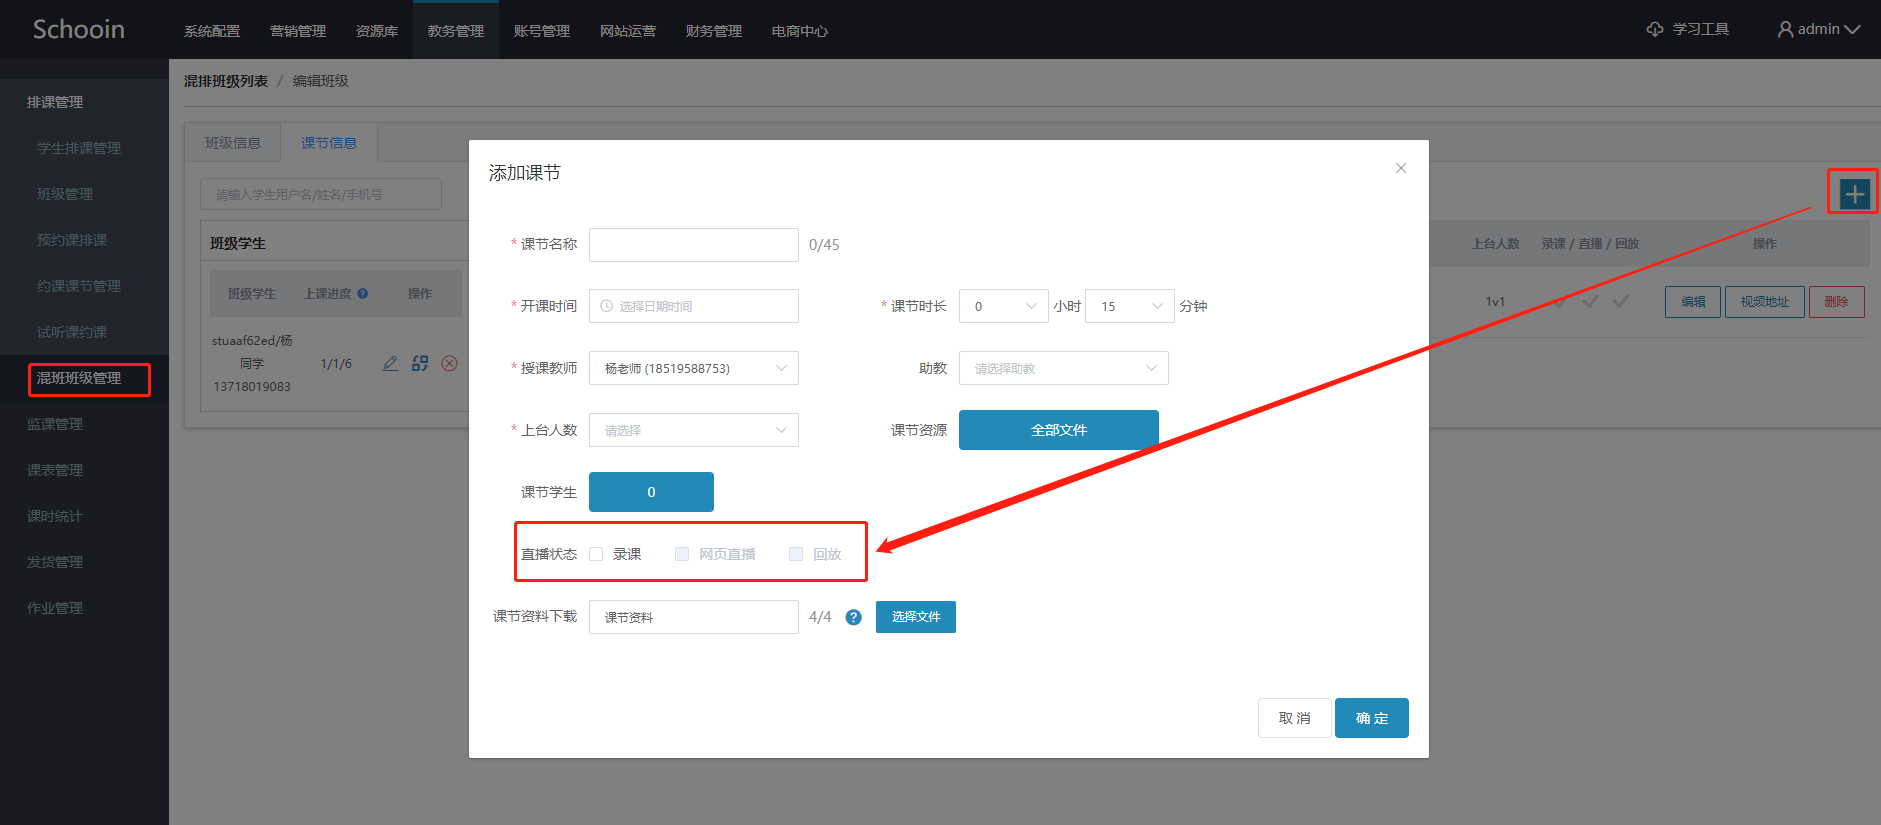This screenshot has height=825, width=1881.
Task: Open the minutes dropdown showing 15
Action: (1130, 306)
